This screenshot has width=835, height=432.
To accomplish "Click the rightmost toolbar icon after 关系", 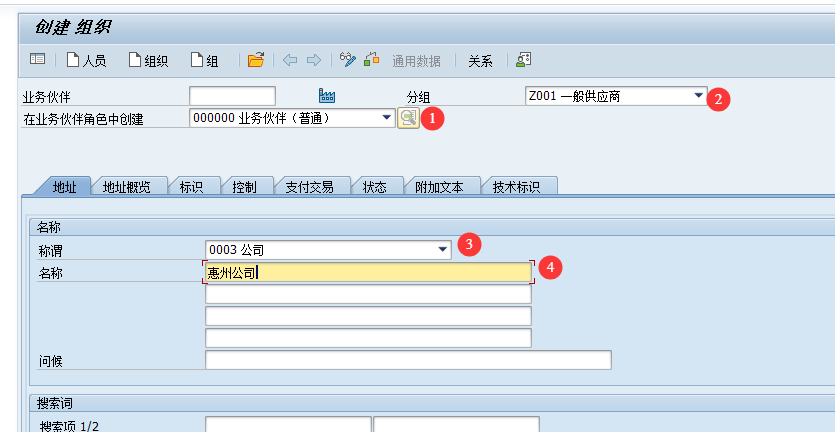I will tap(523, 60).
